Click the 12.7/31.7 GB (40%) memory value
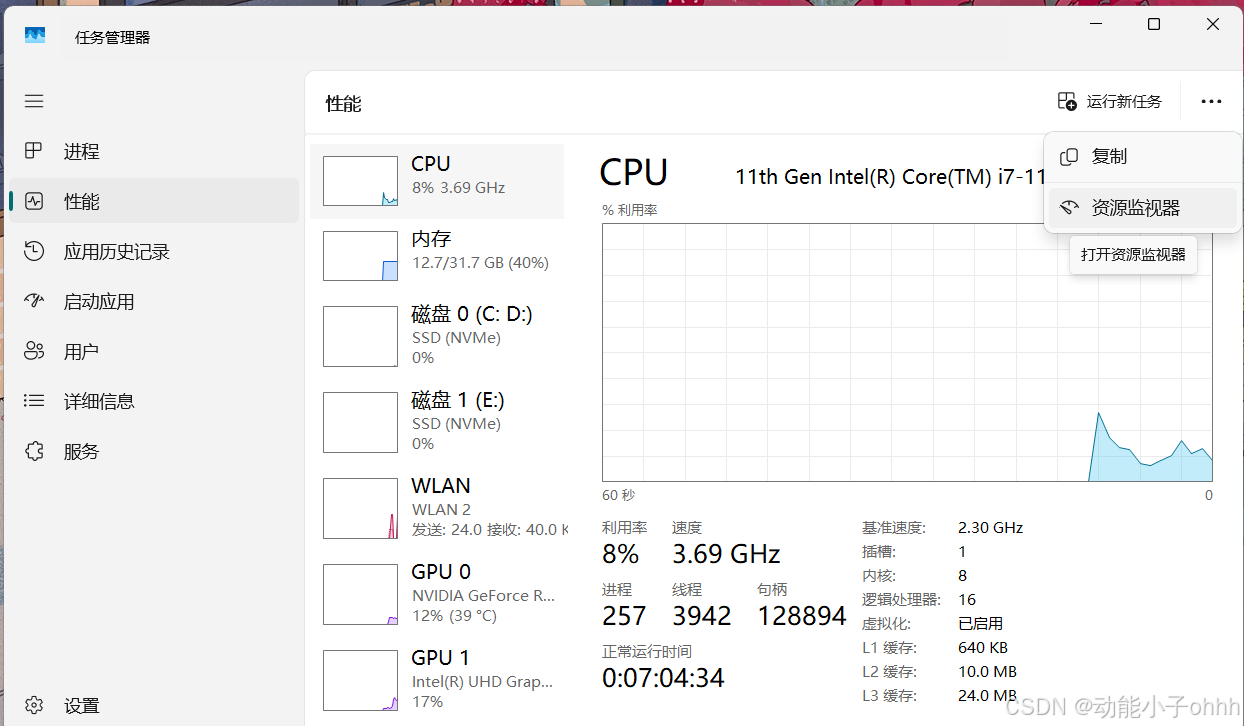The width and height of the screenshot is (1244, 726). pos(480,263)
